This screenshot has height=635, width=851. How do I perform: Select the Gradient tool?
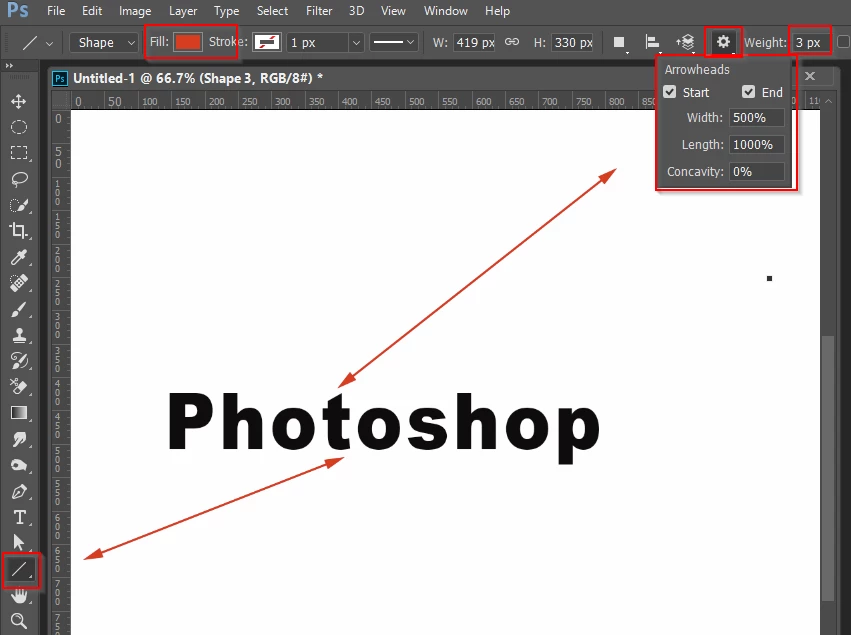click(x=19, y=413)
